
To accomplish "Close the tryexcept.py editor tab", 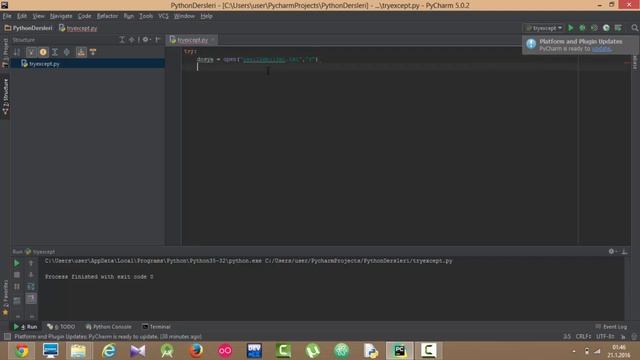I will click(x=213, y=40).
